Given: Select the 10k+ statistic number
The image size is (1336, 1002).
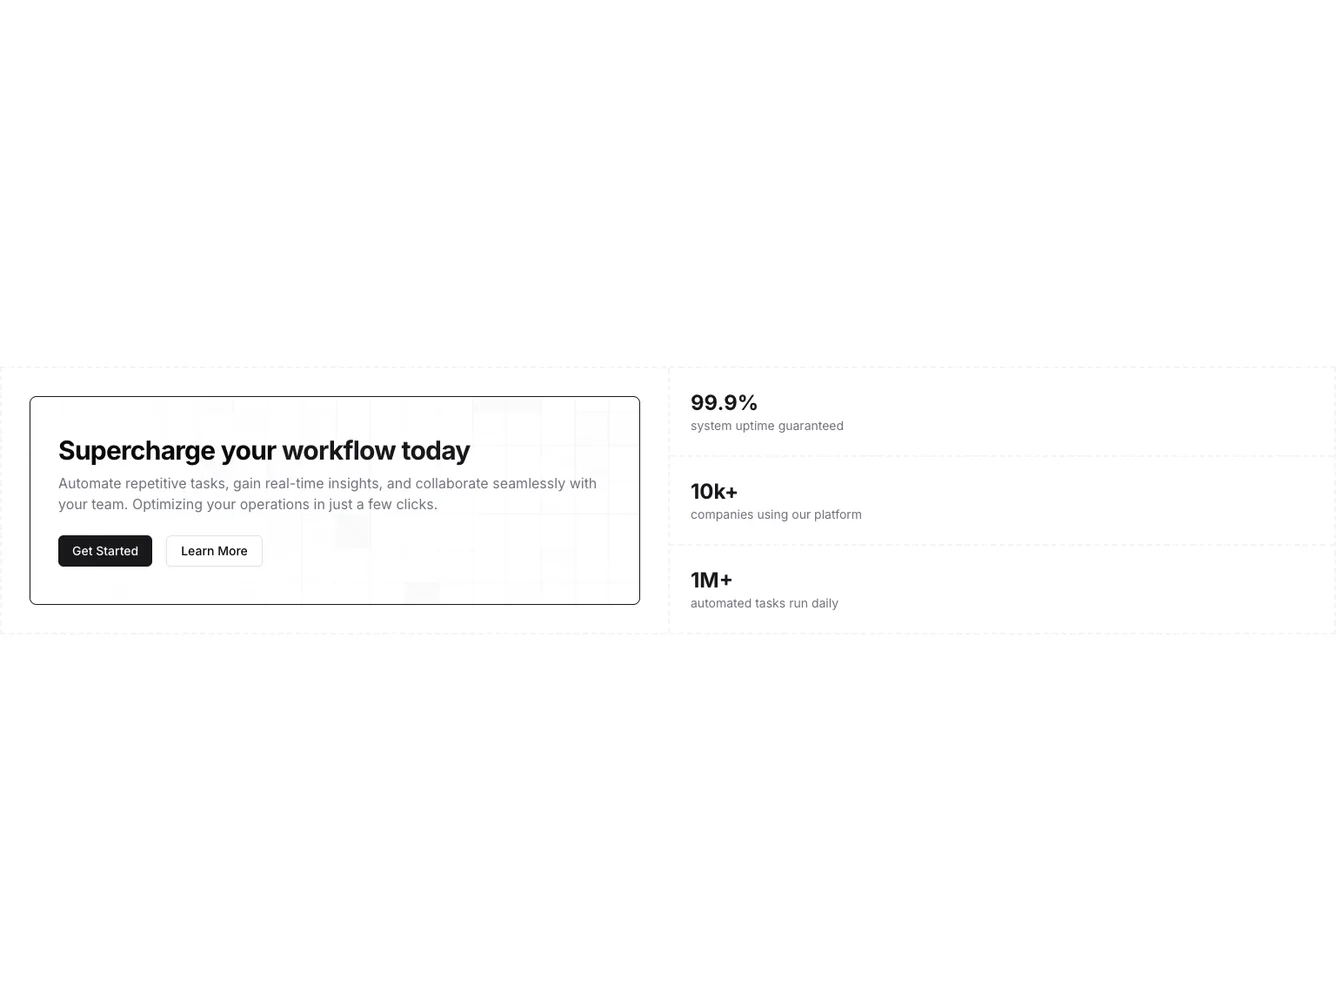Looking at the screenshot, I should point(714,492).
